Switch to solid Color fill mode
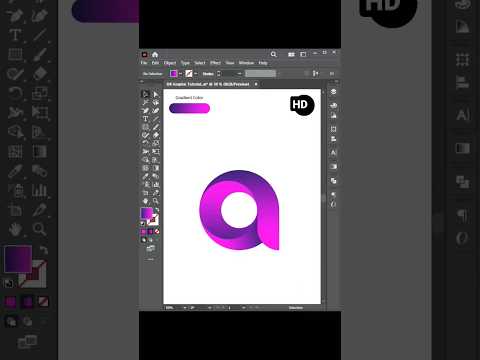This screenshot has width=480, height=360. [143, 231]
